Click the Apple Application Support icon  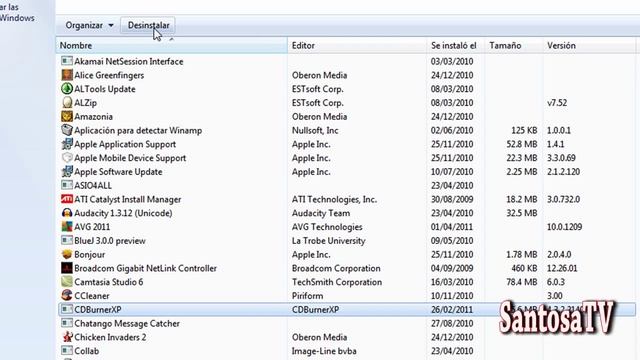[67, 144]
